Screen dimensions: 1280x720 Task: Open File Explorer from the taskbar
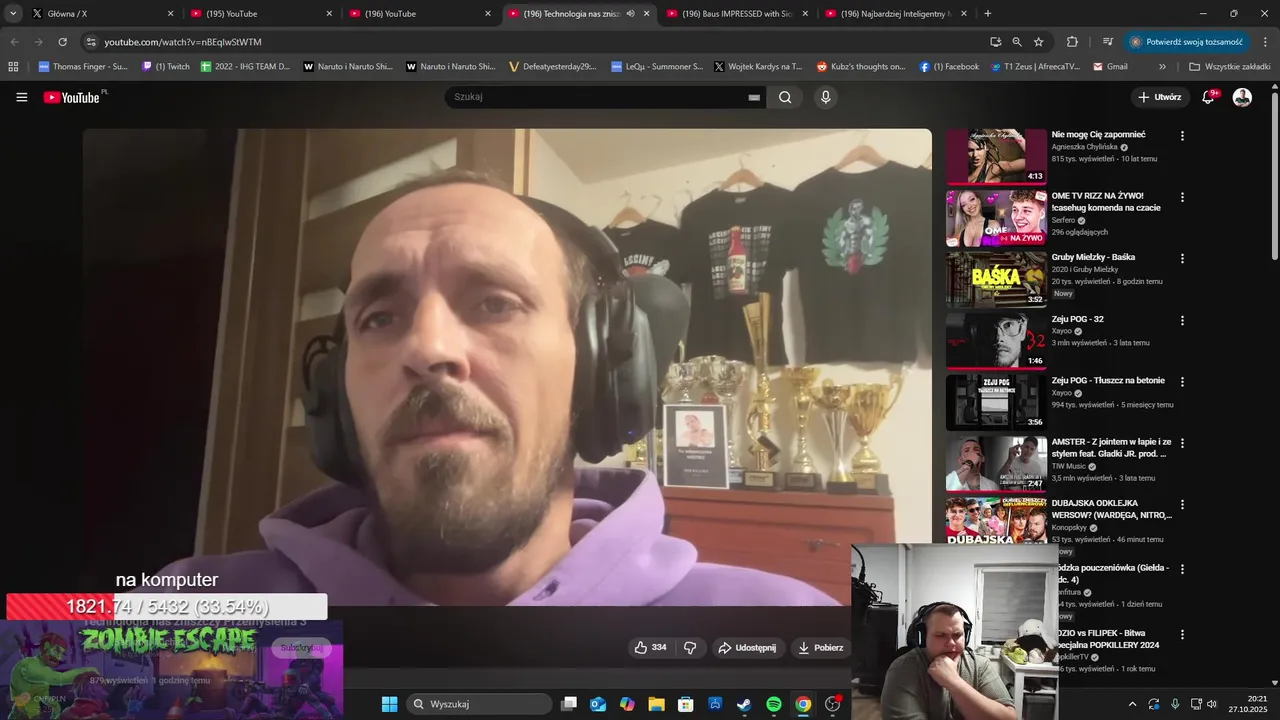(x=656, y=704)
